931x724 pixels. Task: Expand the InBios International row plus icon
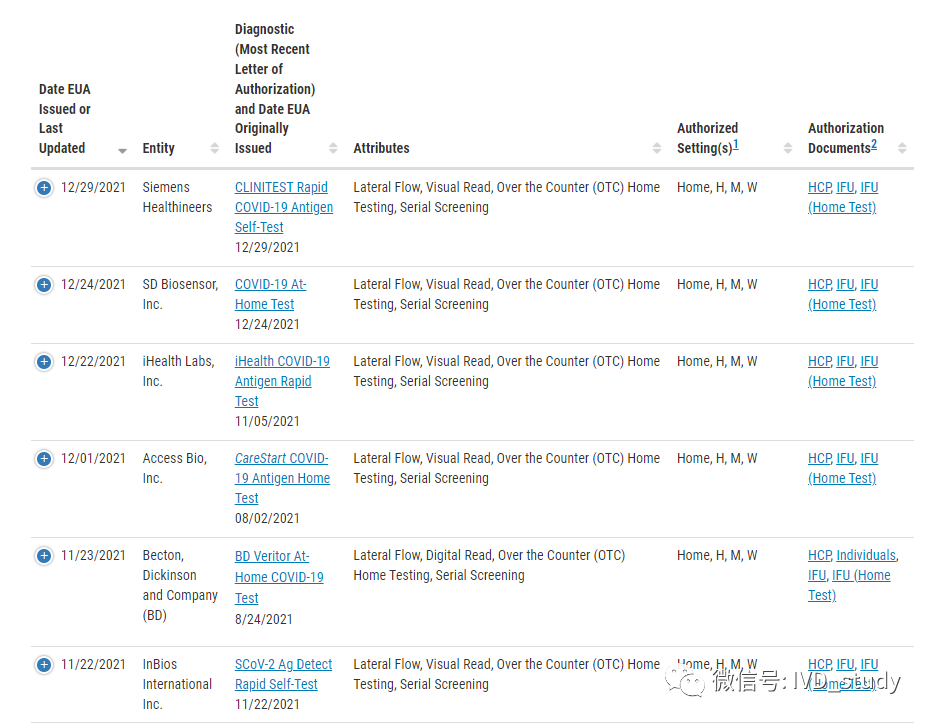tap(44, 665)
